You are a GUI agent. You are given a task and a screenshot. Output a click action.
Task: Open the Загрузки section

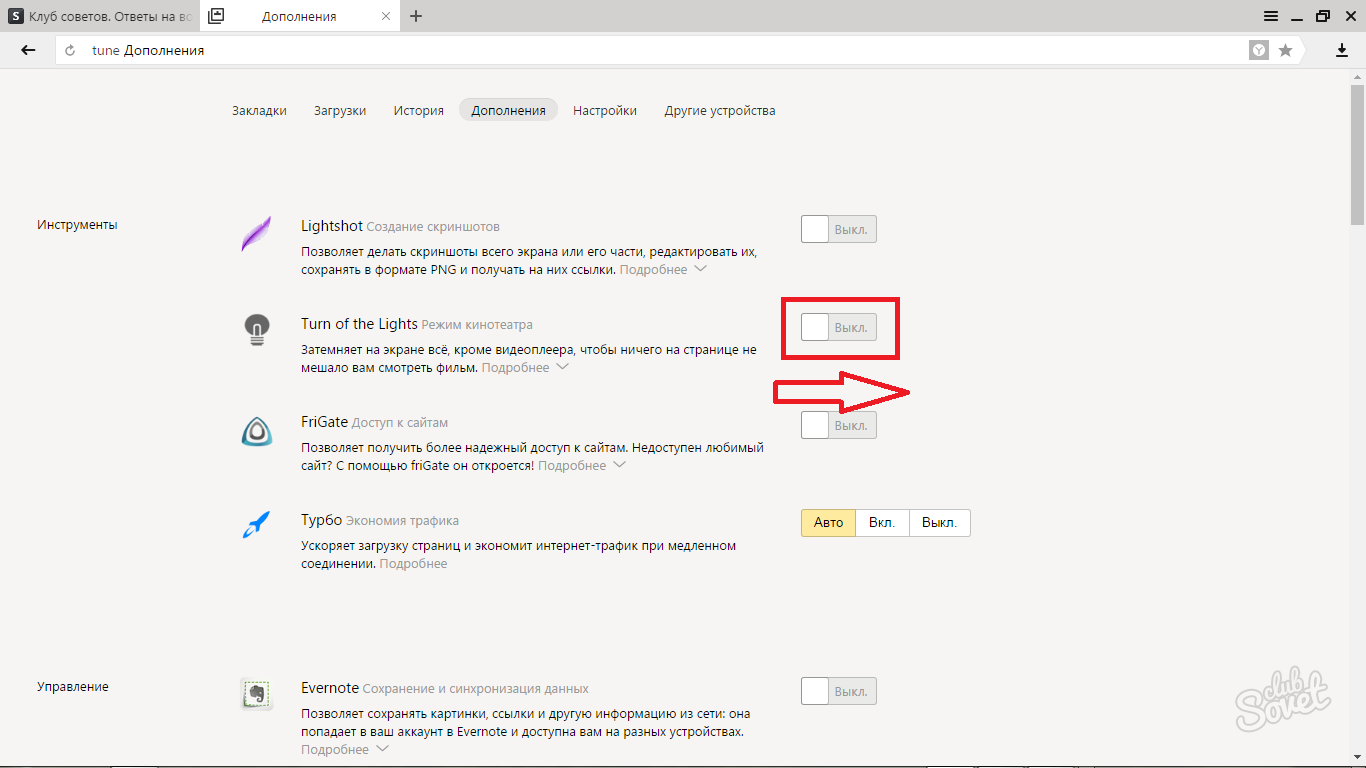[340, 111]
